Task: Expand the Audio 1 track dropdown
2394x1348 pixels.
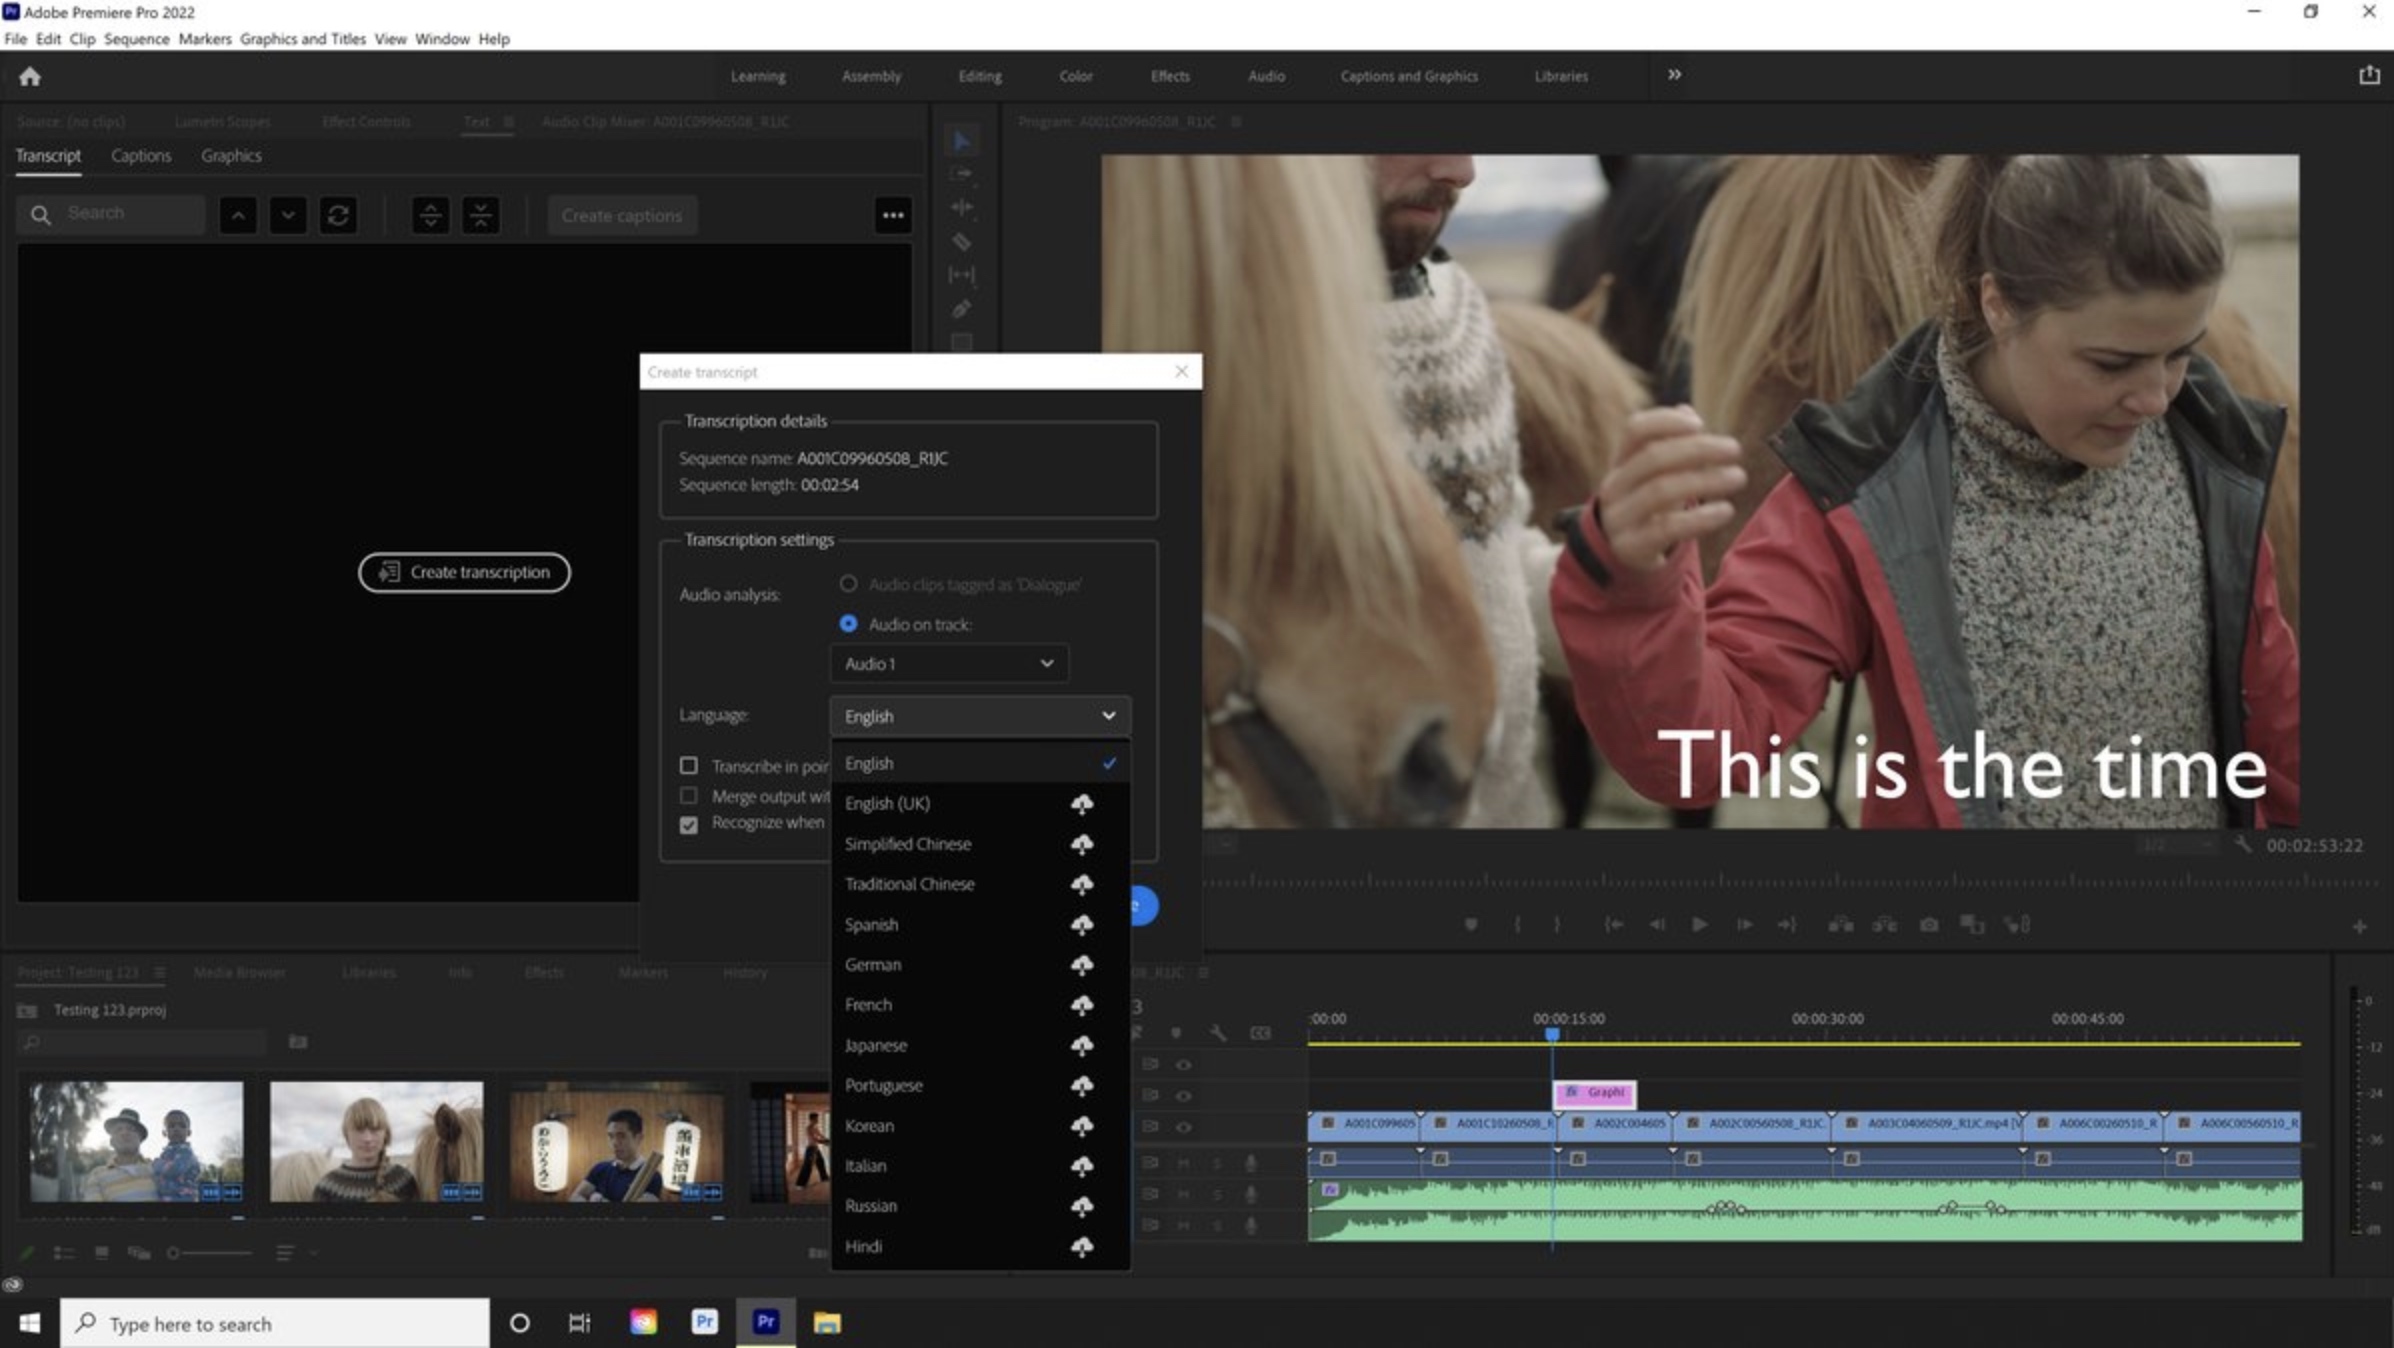Action: 948,664
